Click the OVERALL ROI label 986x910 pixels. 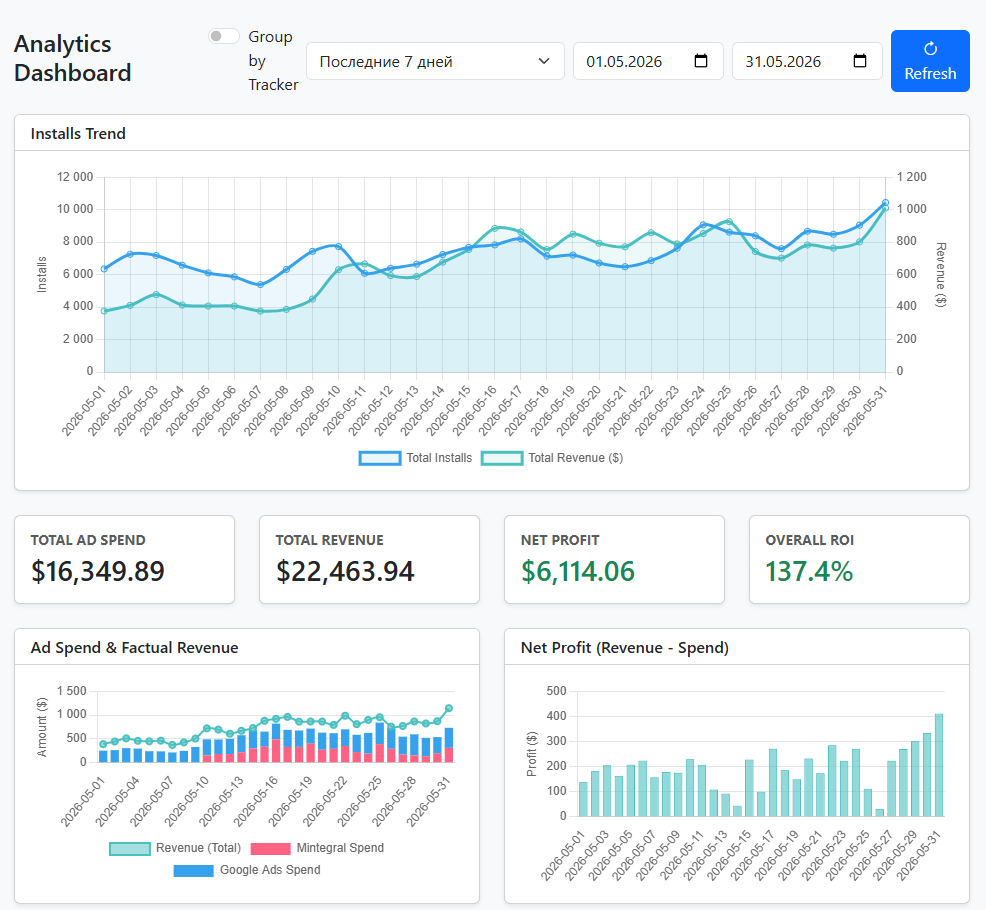pos(809,540)
